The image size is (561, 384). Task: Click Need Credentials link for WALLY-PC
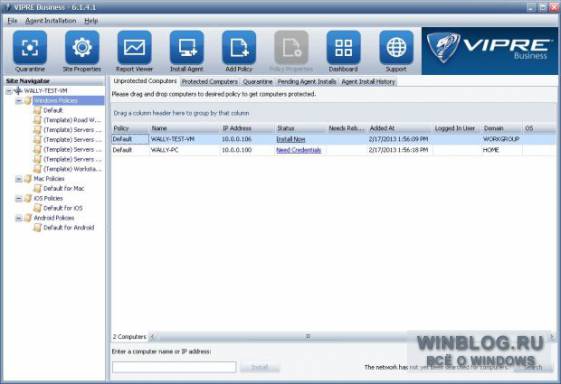(x=299, y=150)
